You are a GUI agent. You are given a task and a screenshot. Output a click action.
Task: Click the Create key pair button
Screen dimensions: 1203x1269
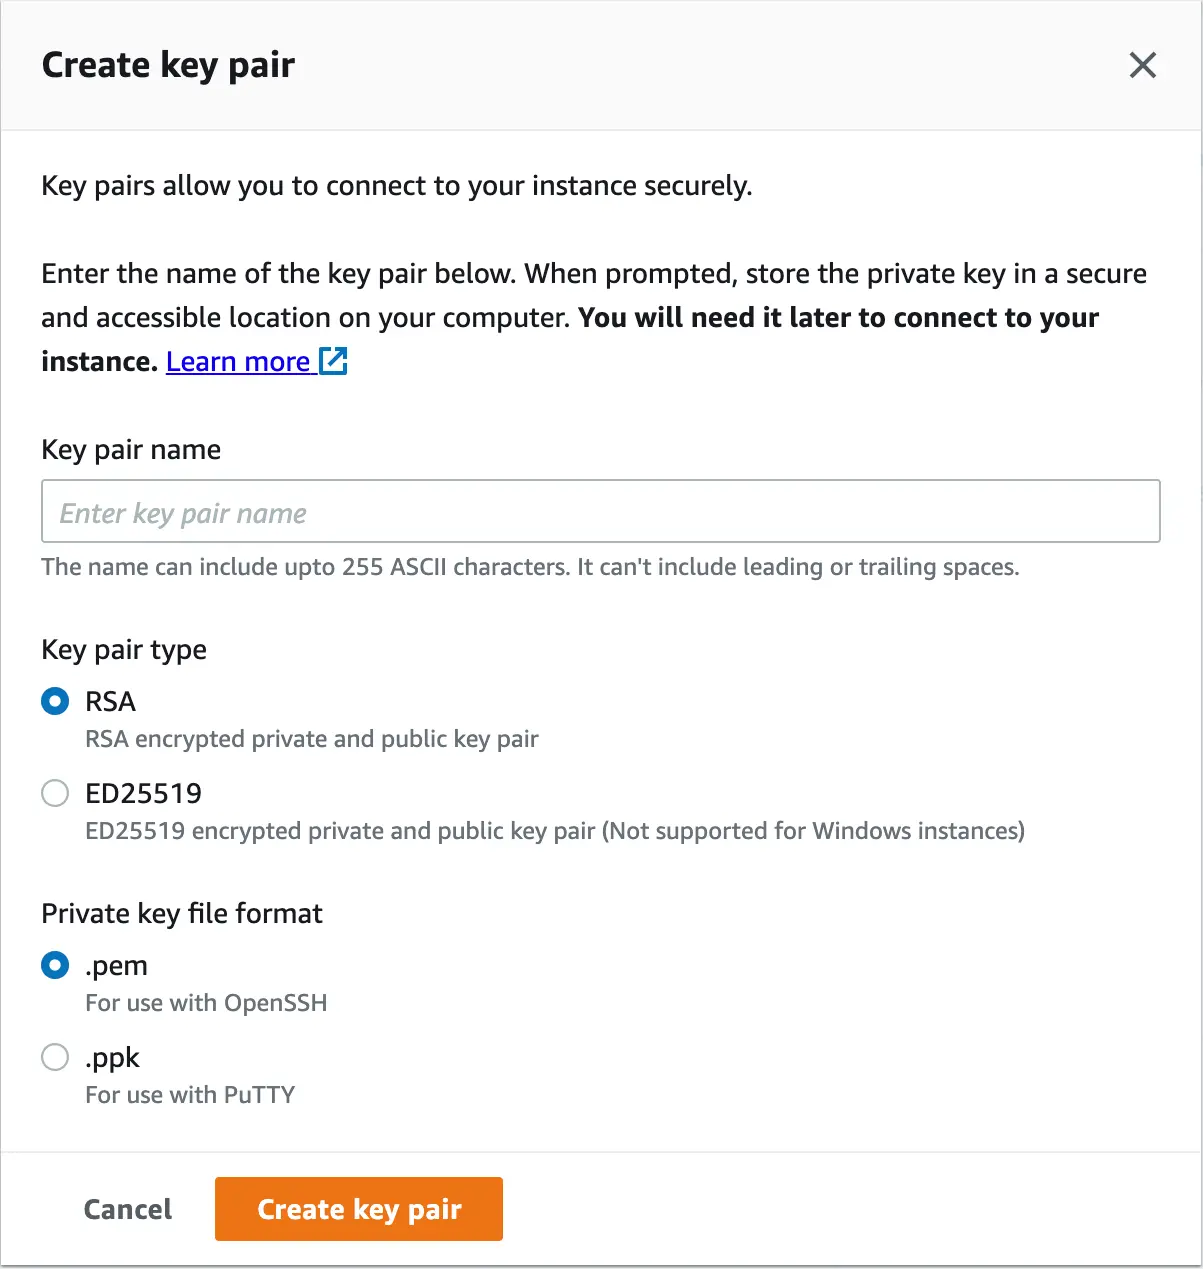(x=358, y=1208)
